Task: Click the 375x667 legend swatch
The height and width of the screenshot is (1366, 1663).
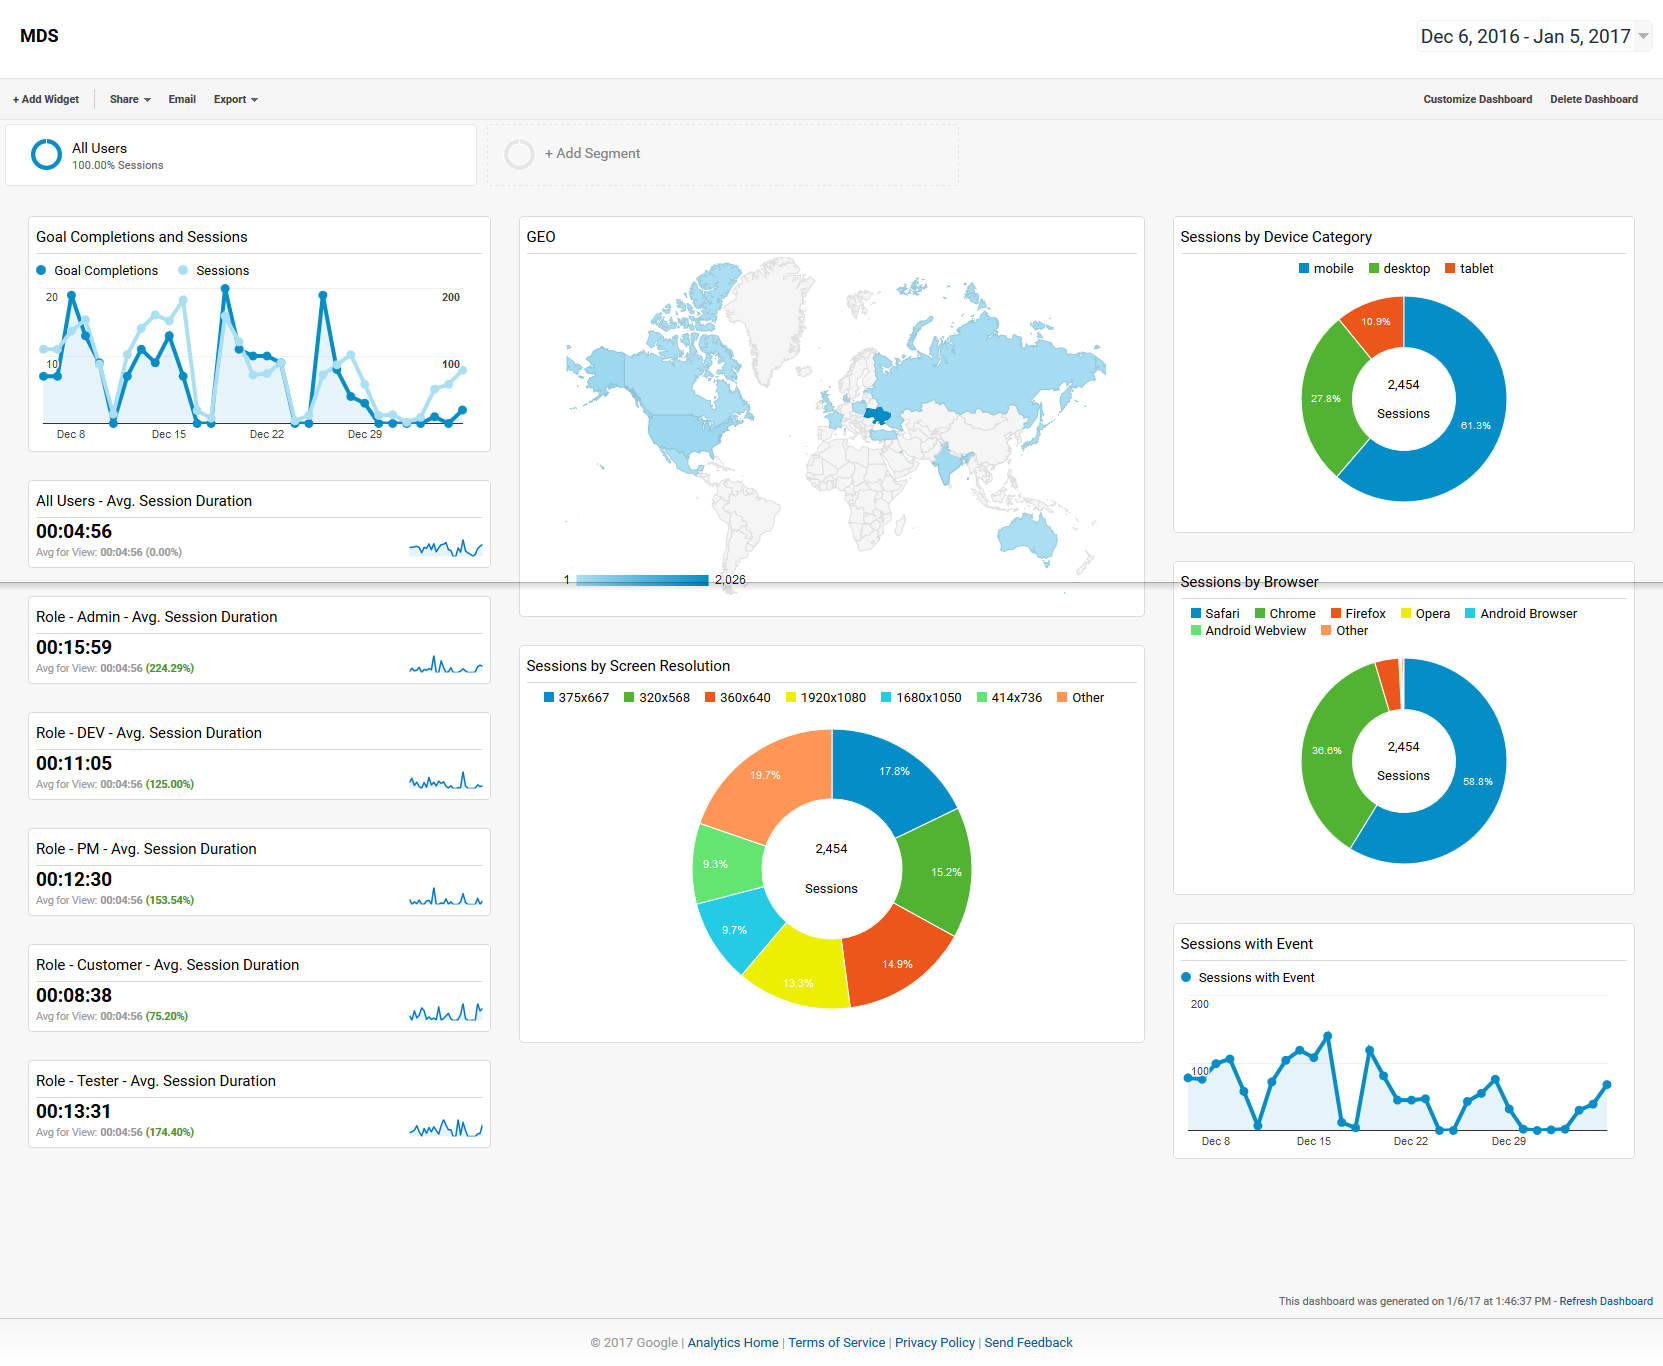Action: (x=549, y=697)
